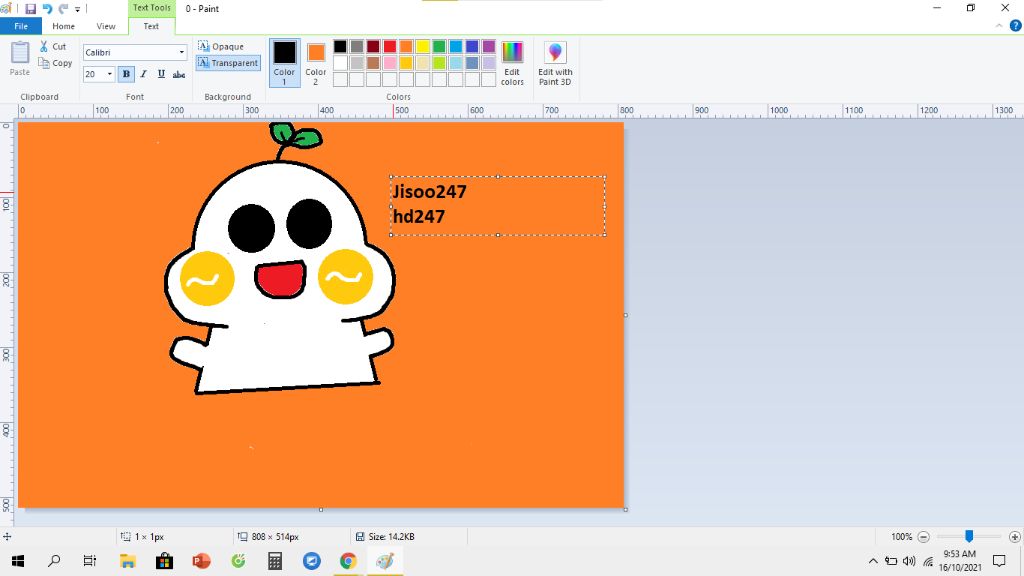1024x576 pixels.
Task: Open Paint Help
Action: (1015, 26)
